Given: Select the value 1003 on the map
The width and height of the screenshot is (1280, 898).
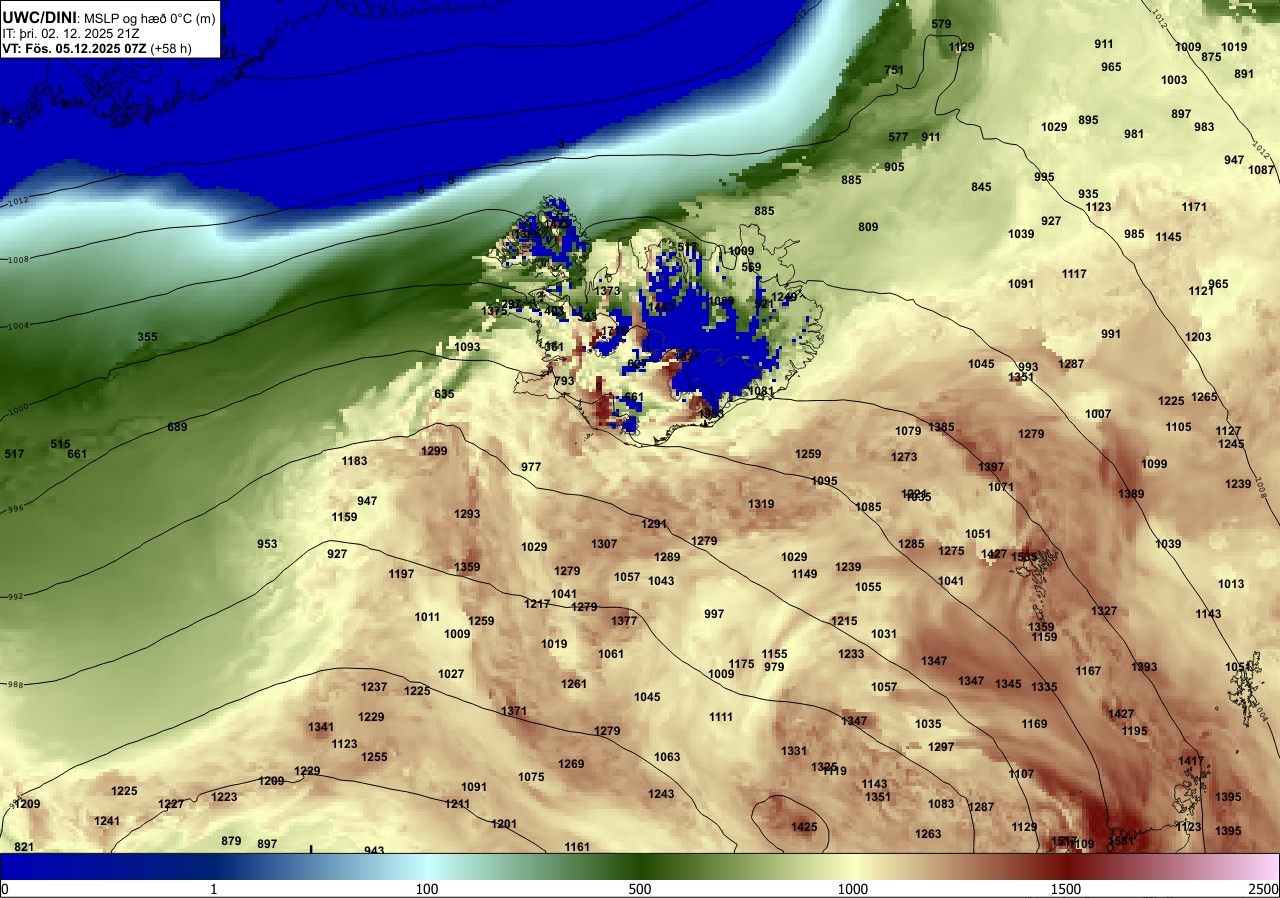Looking at the screenshot, I should tap(1174, 80).
